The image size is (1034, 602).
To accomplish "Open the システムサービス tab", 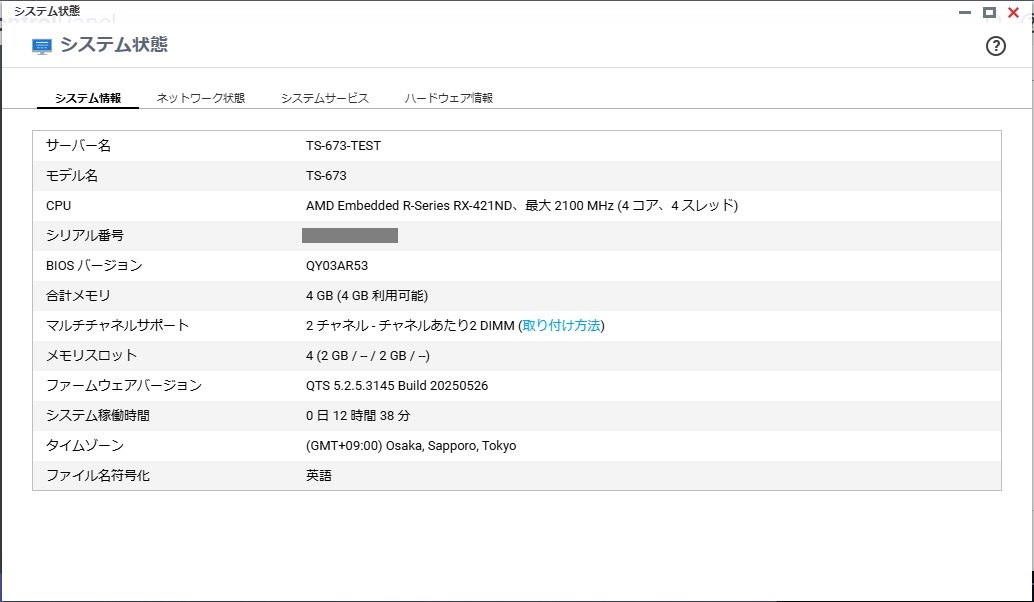I will pyautogui.click(x=324, y=98).
